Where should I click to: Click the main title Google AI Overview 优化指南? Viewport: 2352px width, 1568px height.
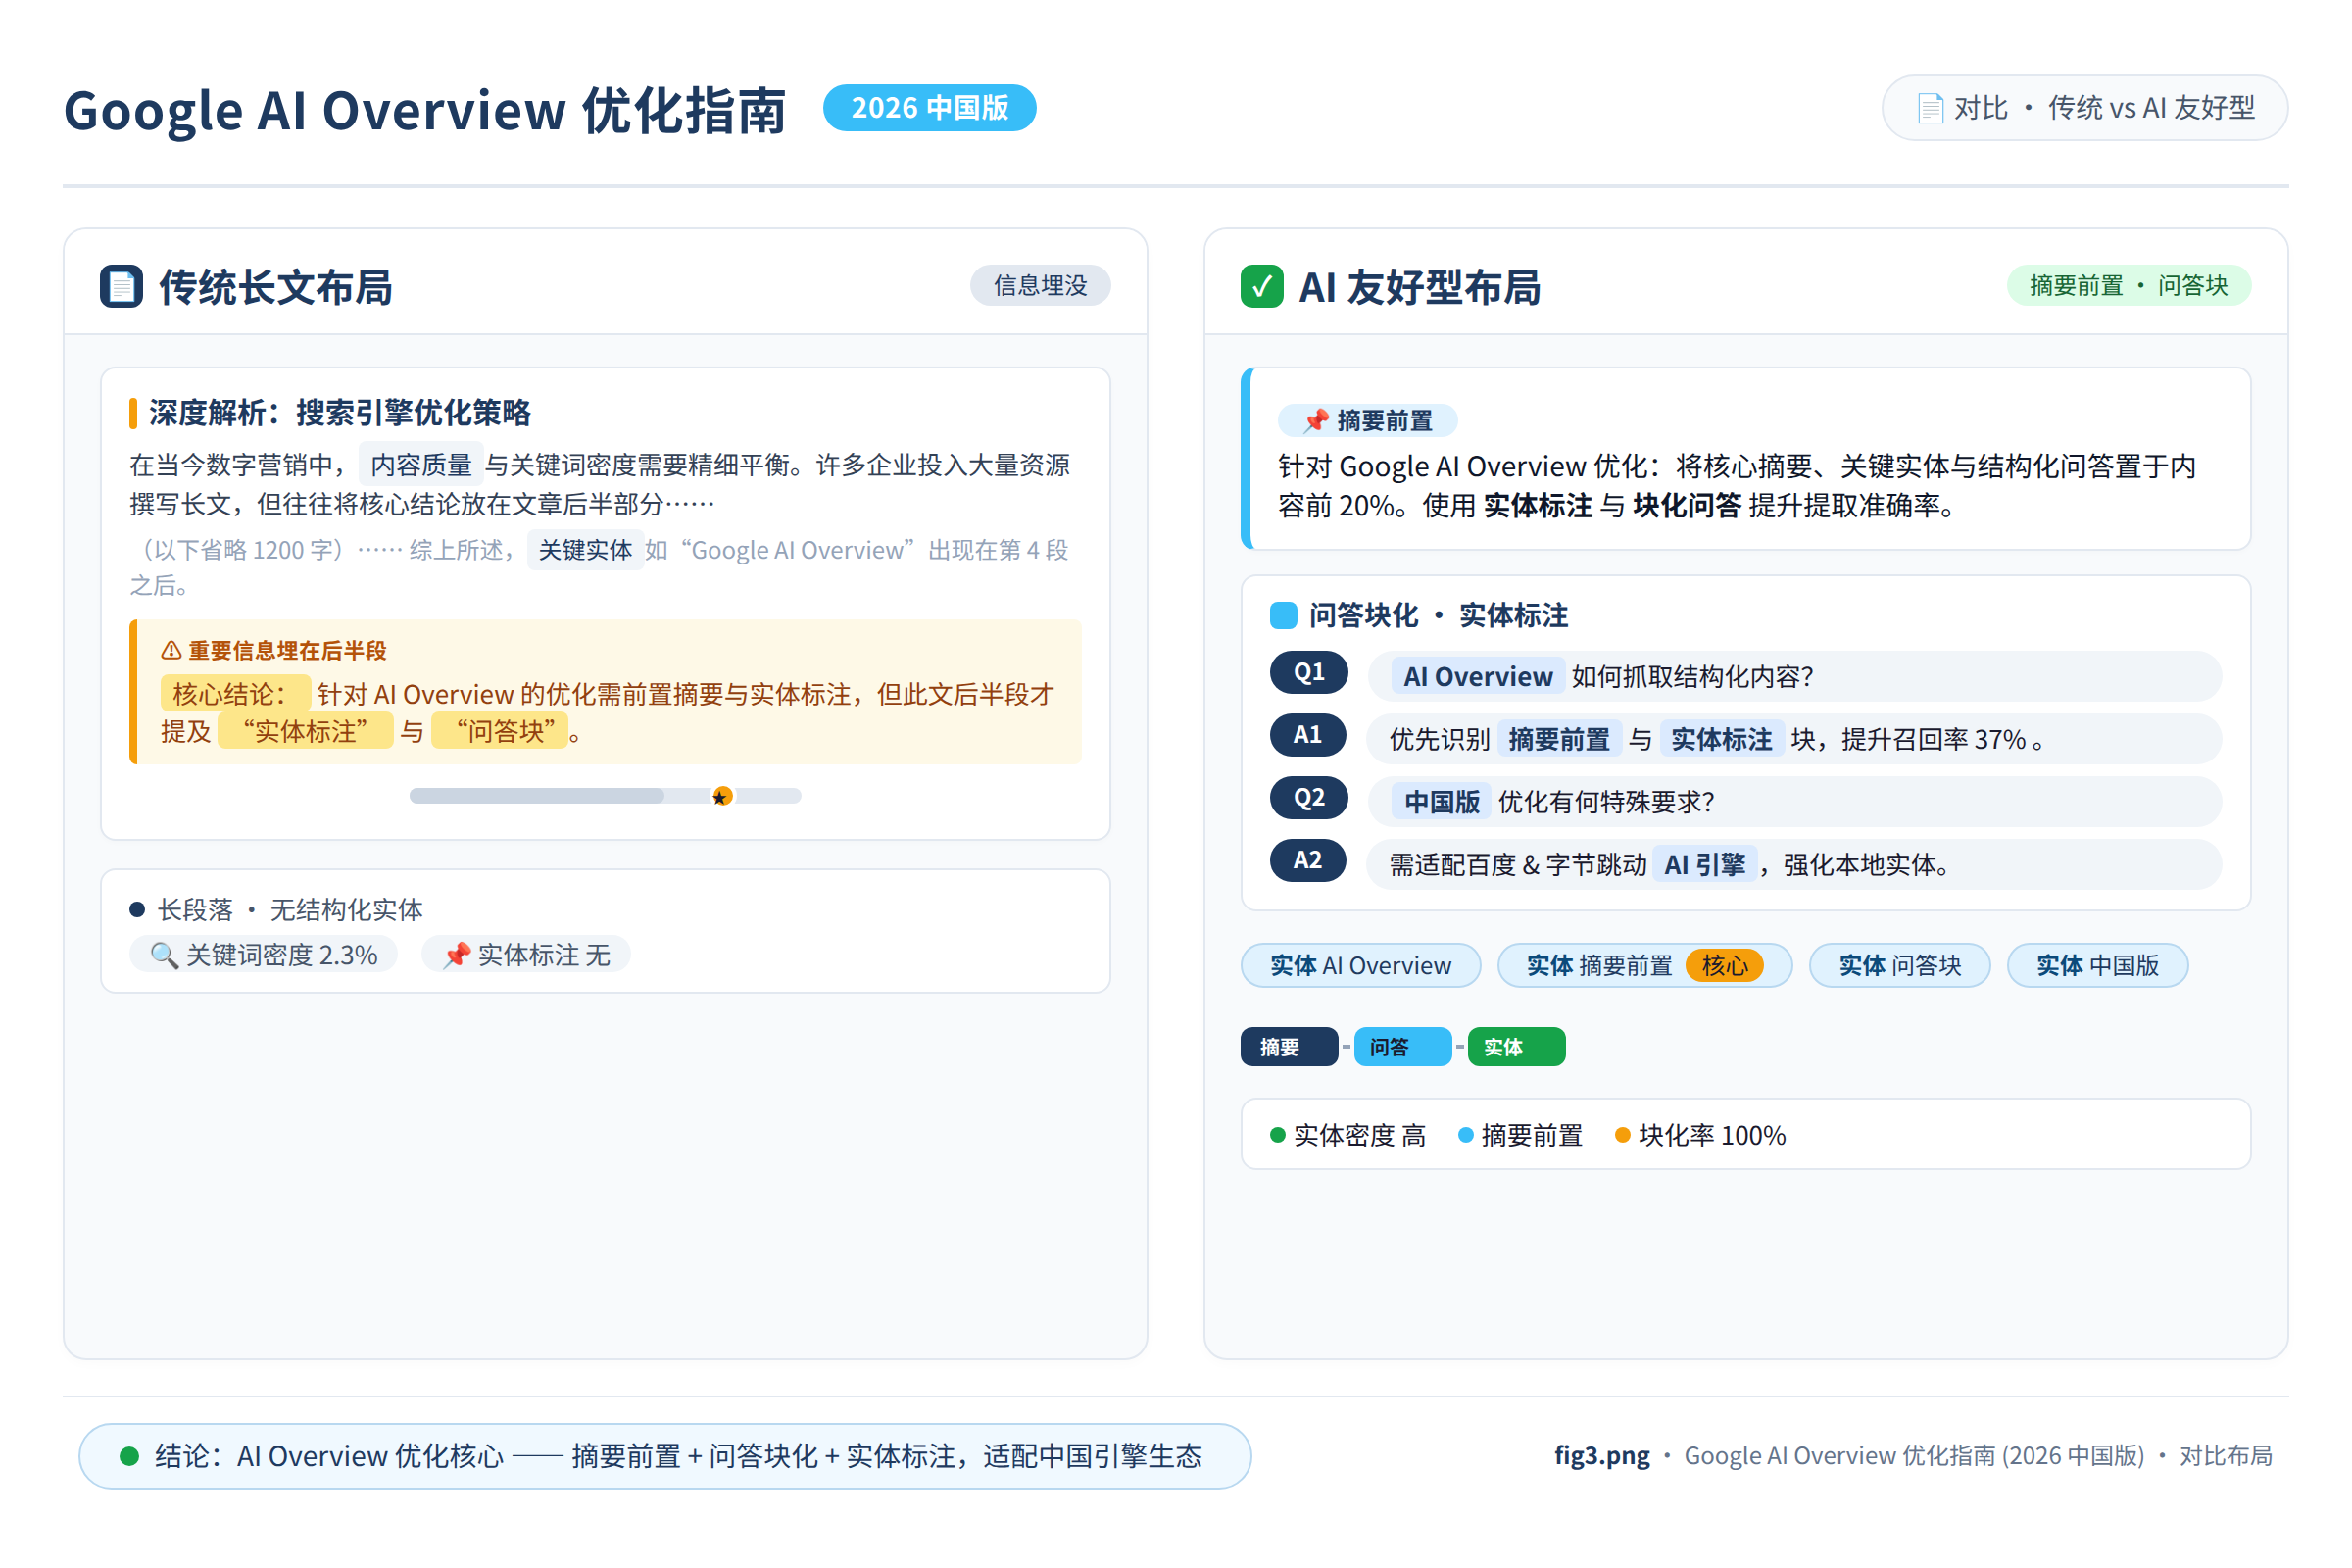pos(425,110)
